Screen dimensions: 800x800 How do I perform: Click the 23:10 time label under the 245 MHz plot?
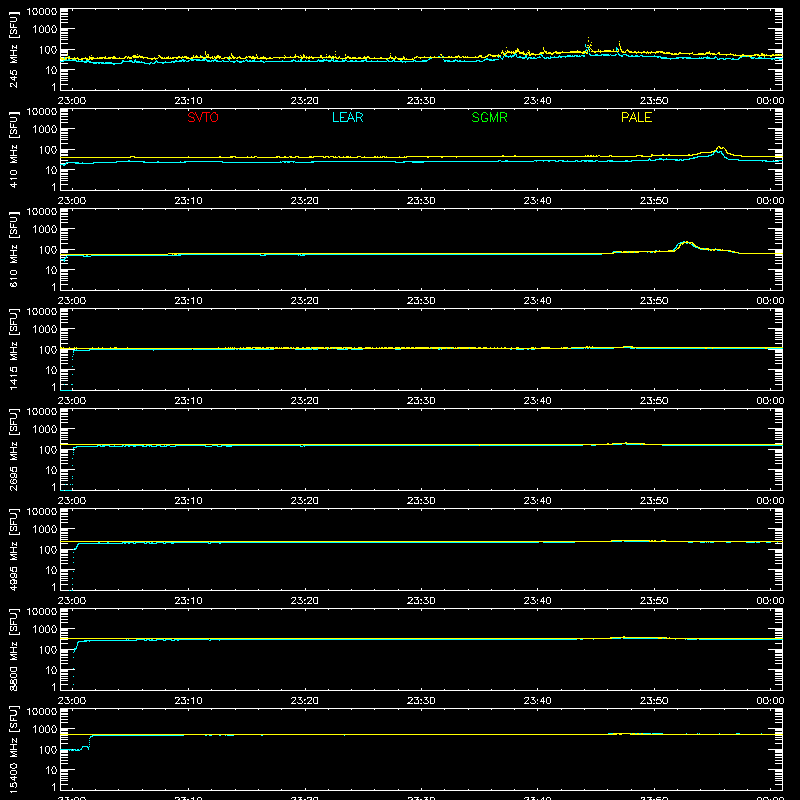coord(188,101)
